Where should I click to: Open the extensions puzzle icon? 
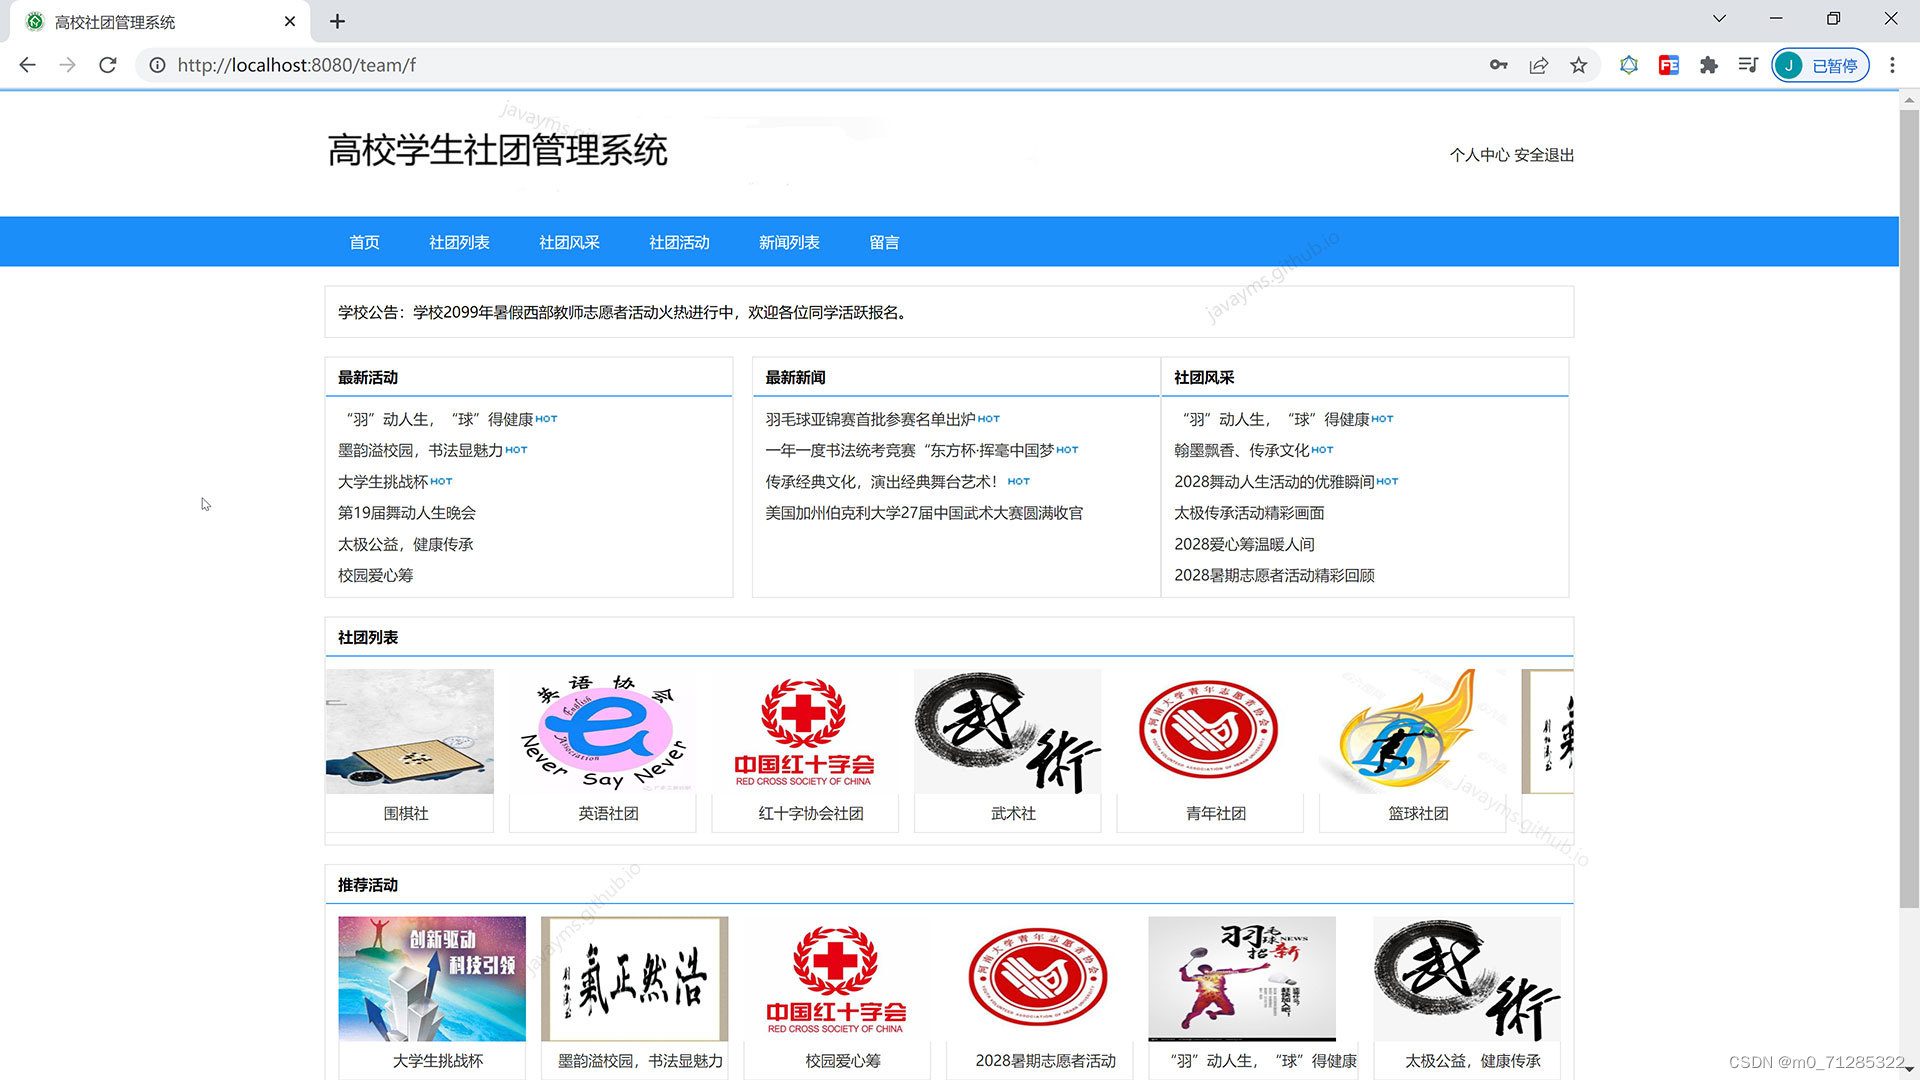(1709, 65)
